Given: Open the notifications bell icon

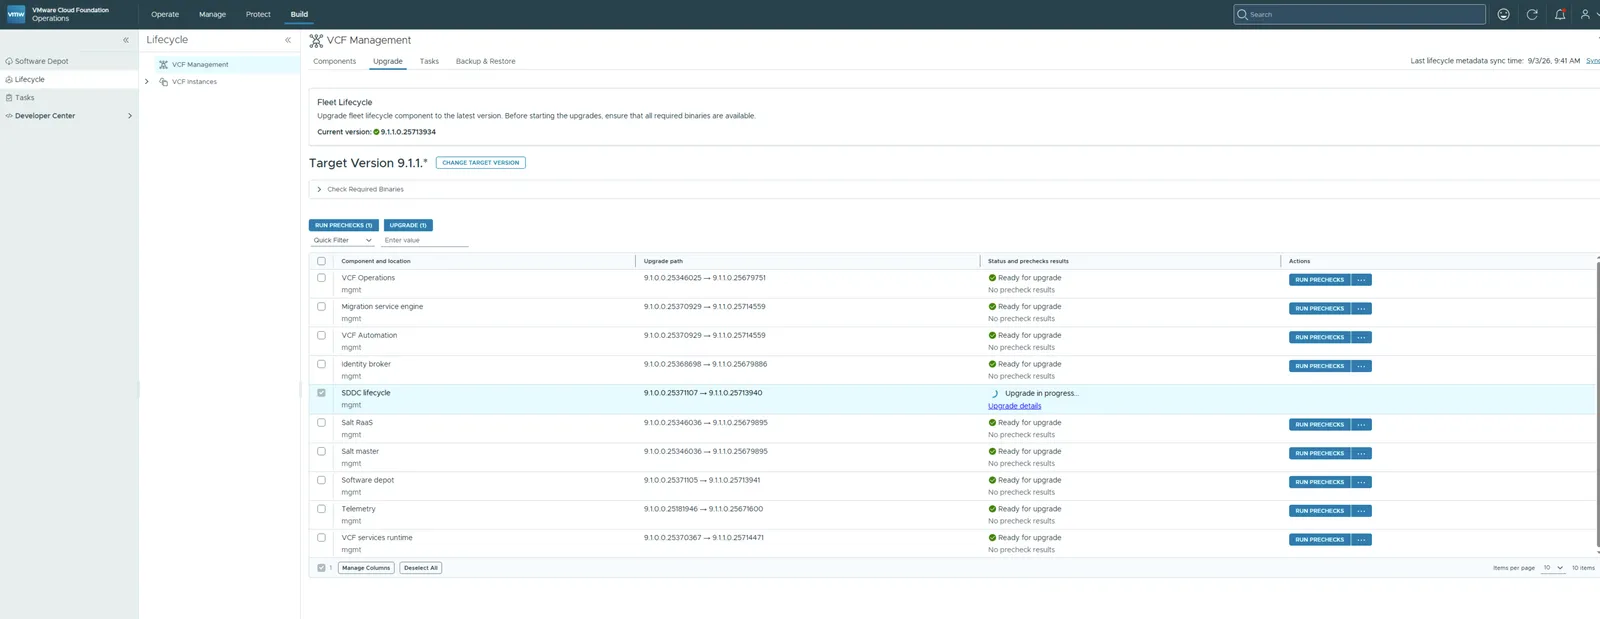Looking at the screenshot, I should tap(1560, 14).
